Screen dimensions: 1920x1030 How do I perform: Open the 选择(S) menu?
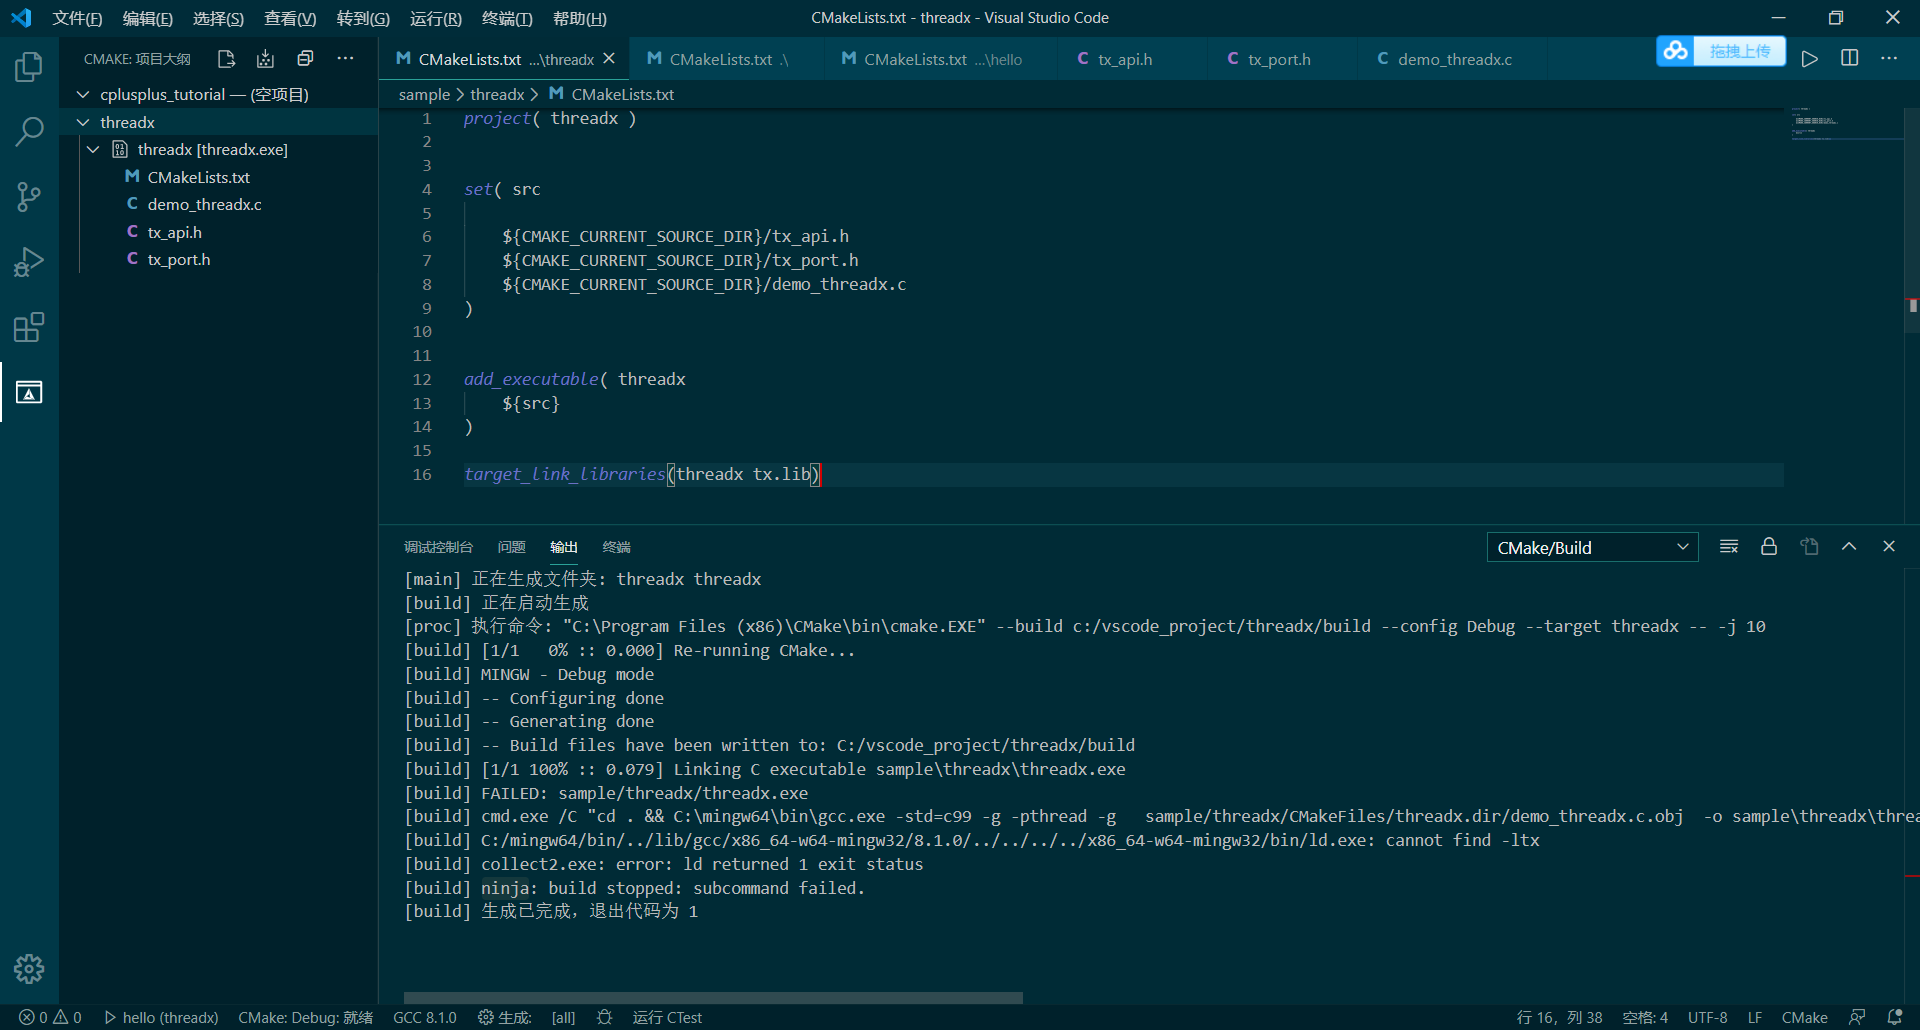(218, 18)
